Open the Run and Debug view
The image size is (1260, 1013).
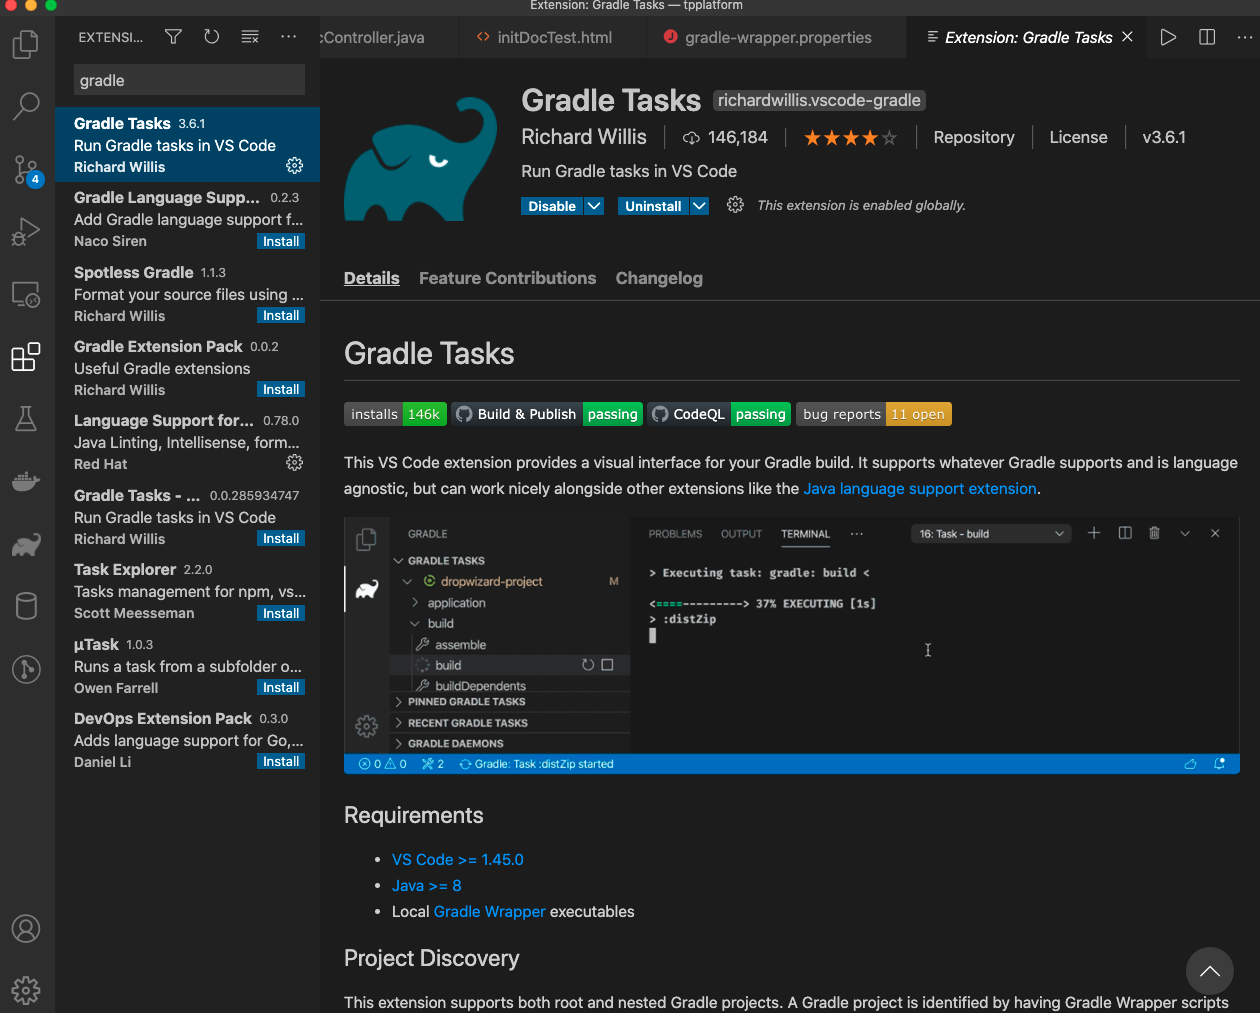(26, 232)
